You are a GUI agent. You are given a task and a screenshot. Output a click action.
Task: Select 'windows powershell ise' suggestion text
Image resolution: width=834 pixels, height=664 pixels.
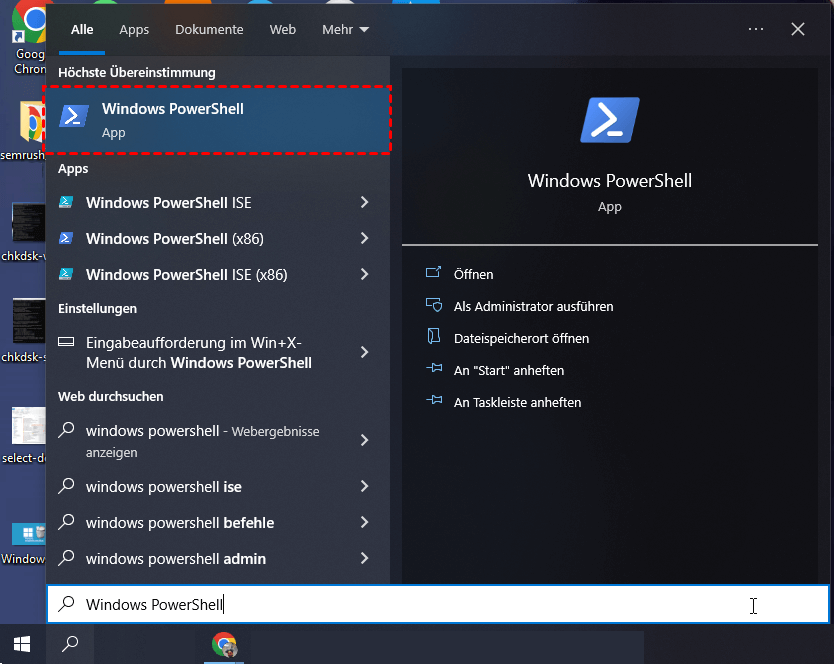point(164,487)
